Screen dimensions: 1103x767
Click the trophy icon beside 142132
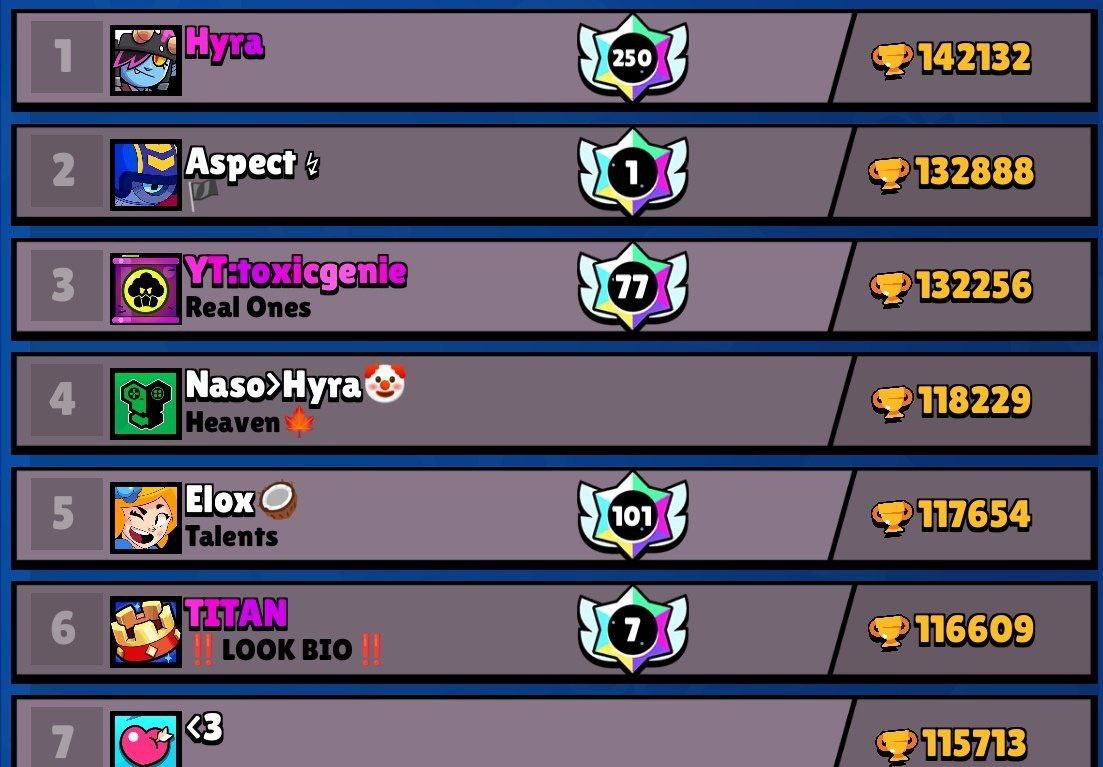coord(893,59)
